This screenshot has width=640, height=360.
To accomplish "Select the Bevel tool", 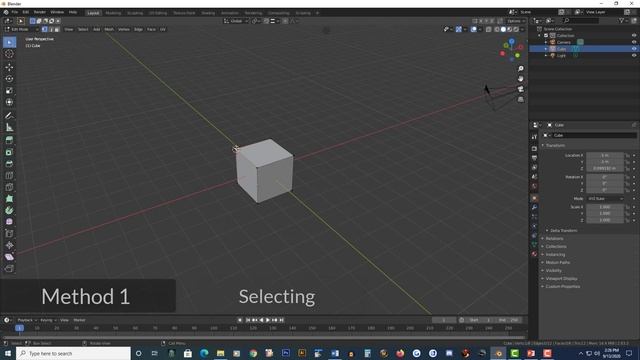I will [9, 164].
